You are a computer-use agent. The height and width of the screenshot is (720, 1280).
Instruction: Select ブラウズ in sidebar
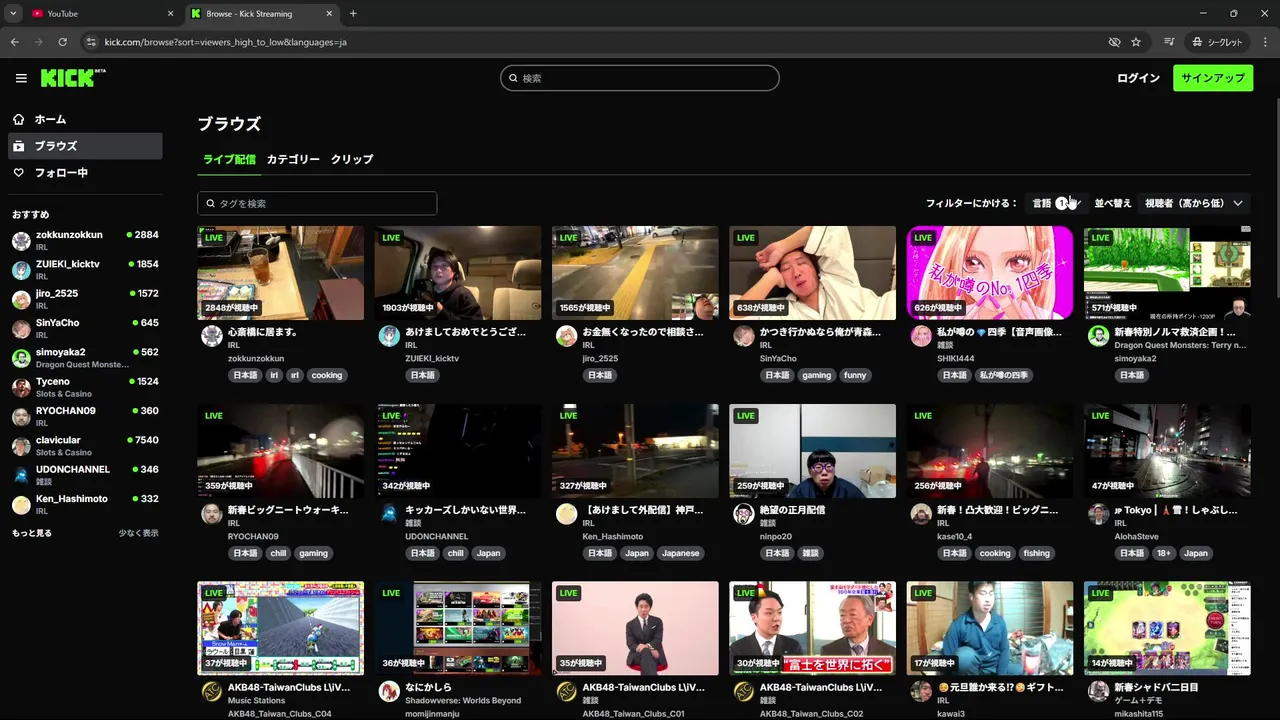click(85, 146)
